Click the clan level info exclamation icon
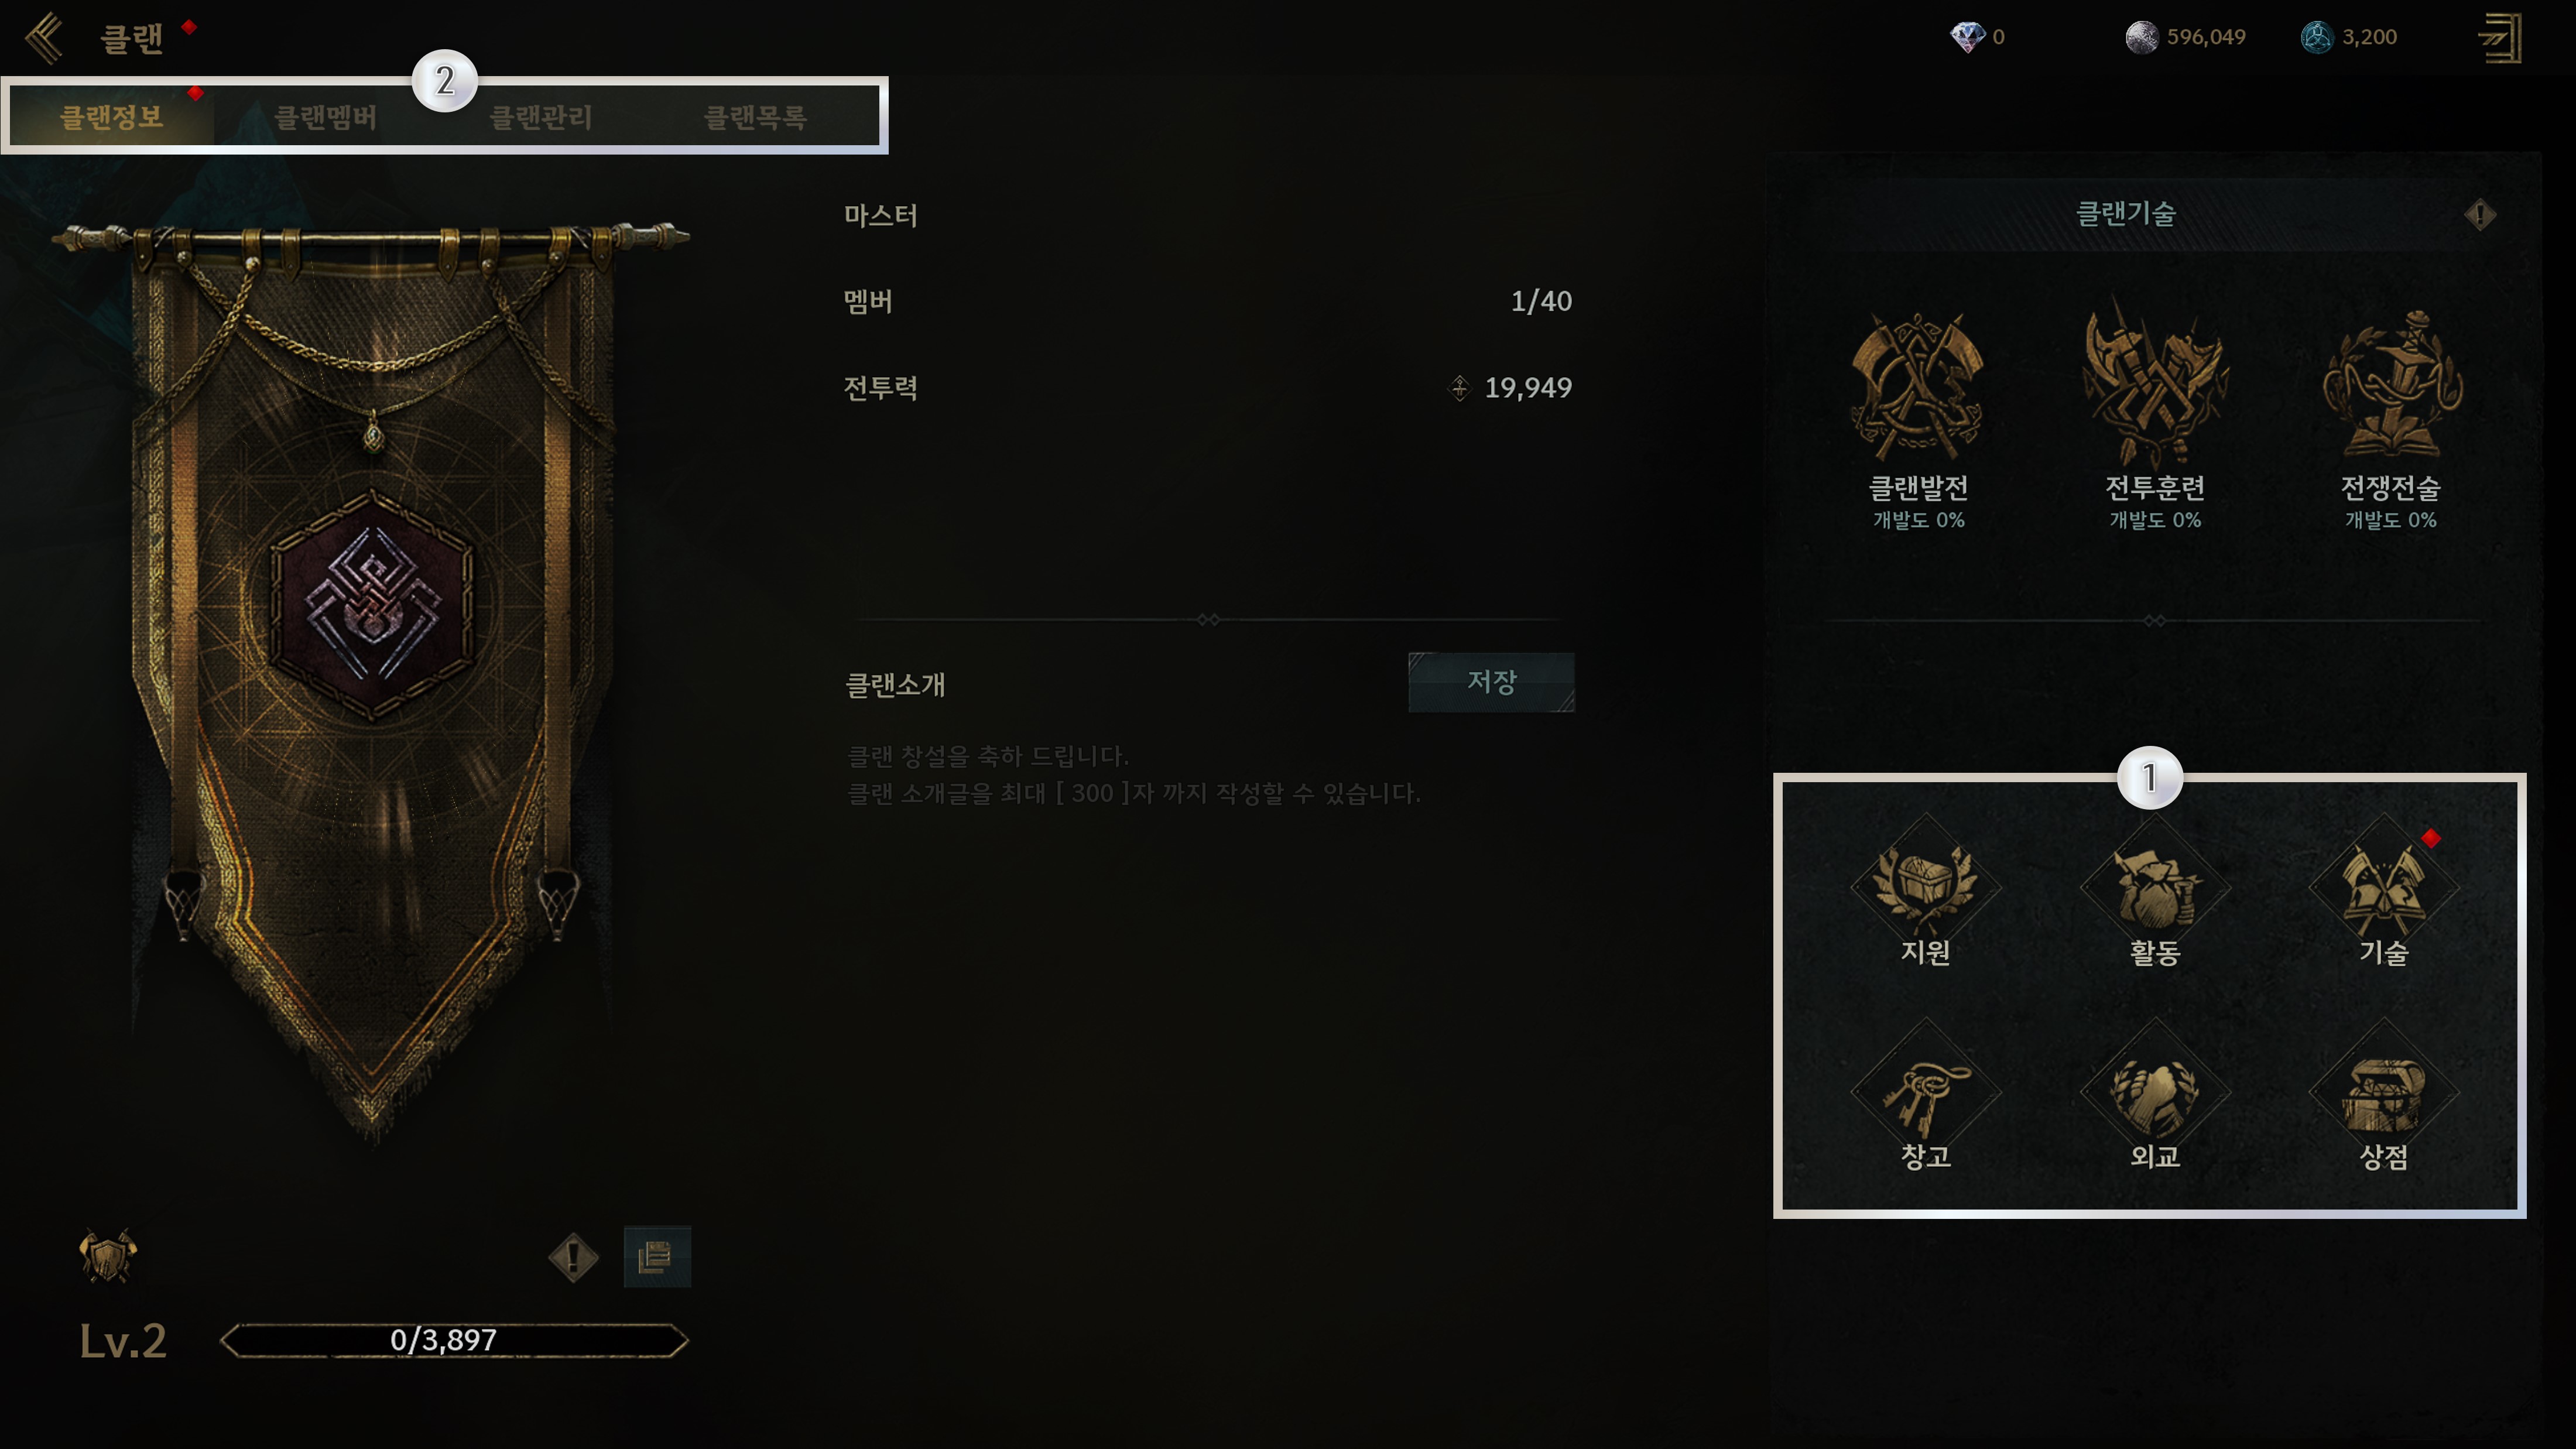2576x1449 pixels. point(574,1257)
